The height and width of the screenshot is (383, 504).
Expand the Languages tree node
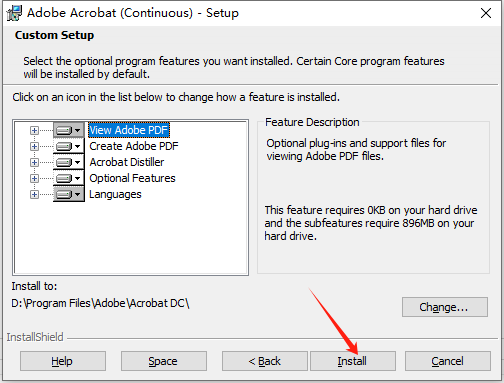pyautogui.click(x=34, y=194)
